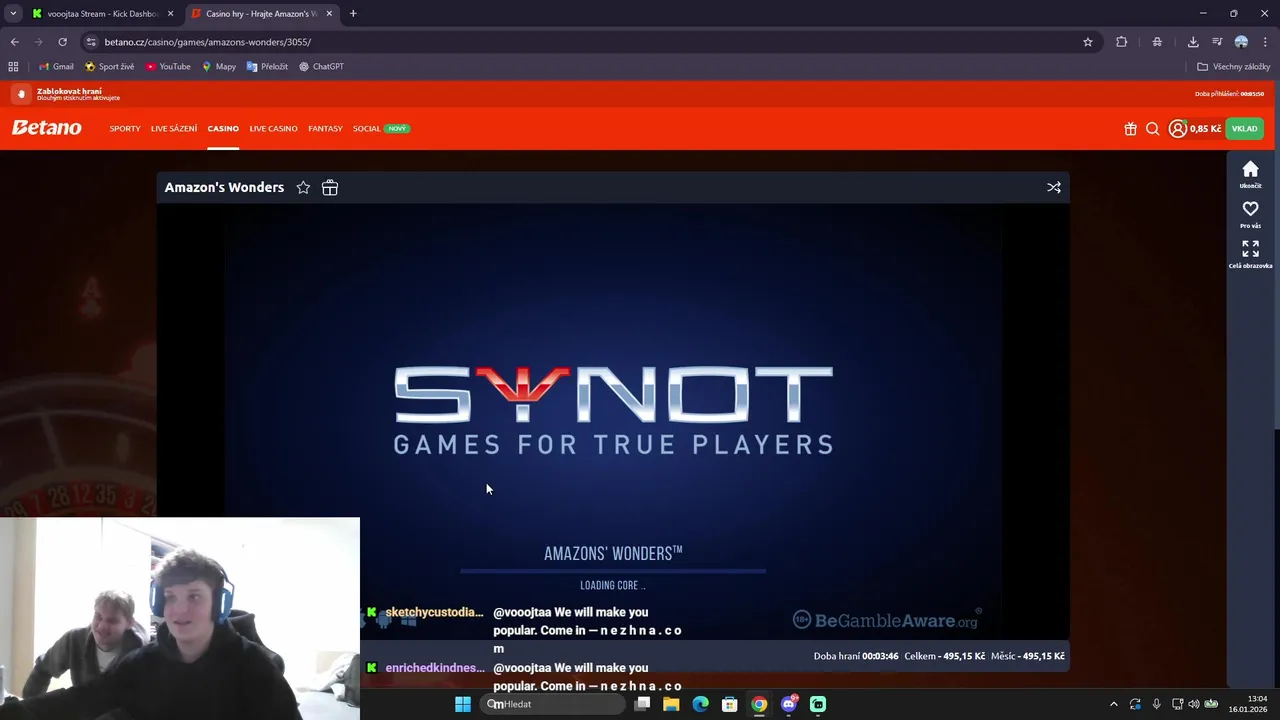Open ChatGPT bookmark
Viewport: 1280px width, 720px height.
321,67
